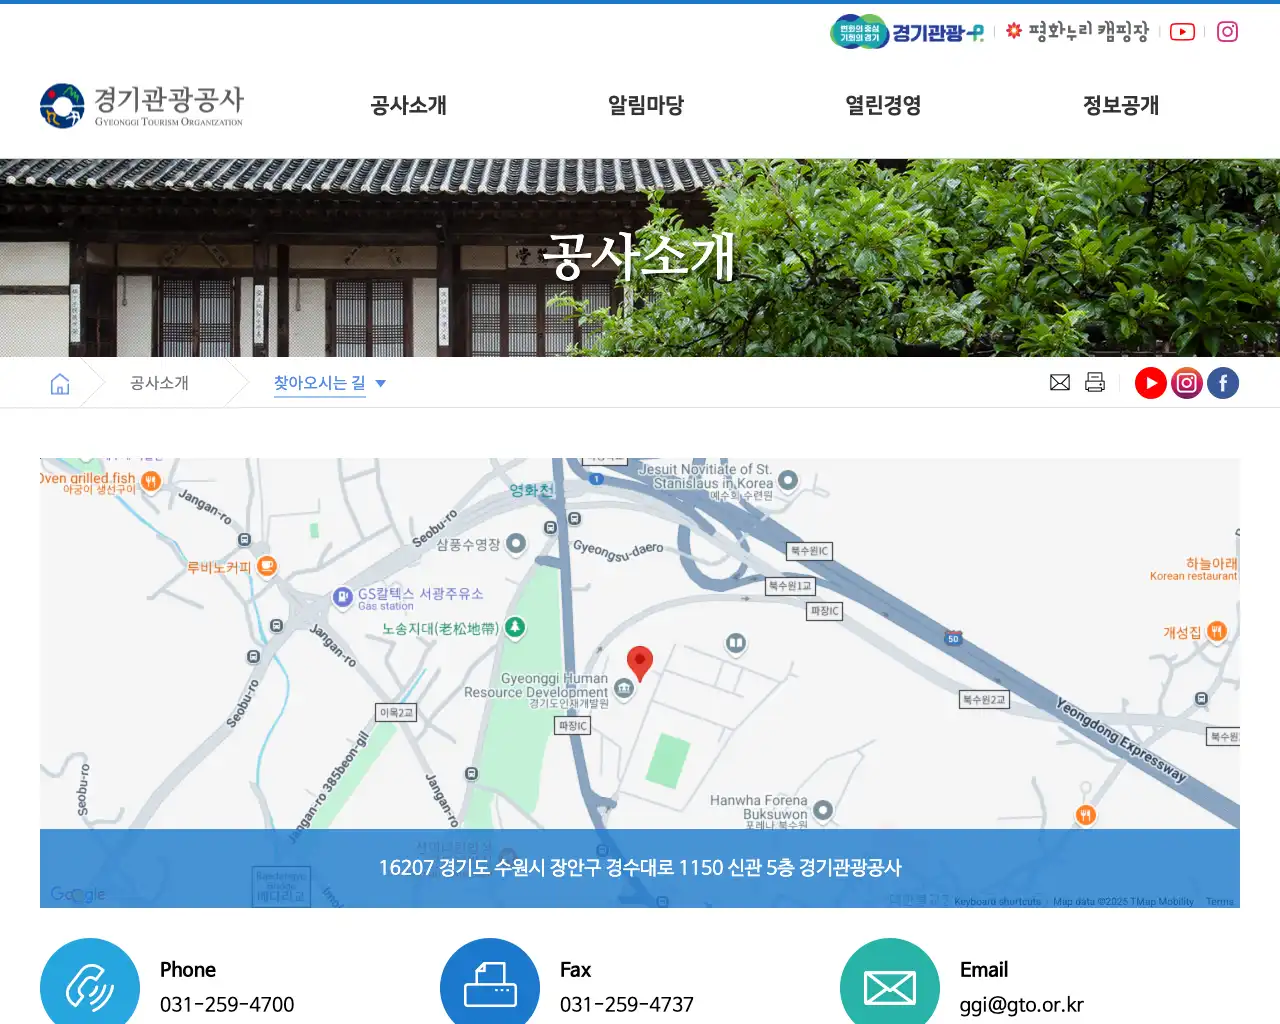Click the Google logo on the map

[78, 894]
